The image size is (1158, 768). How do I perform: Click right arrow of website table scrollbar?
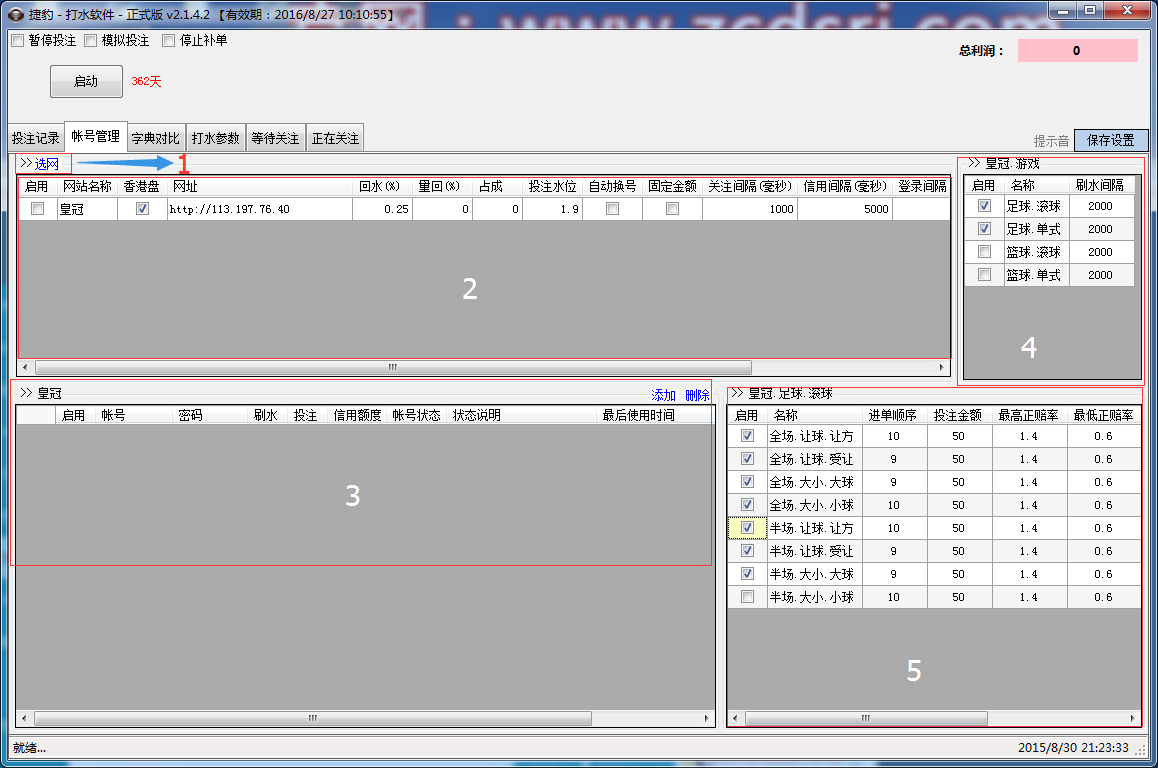pyautogui.click(x=942, y=367)
